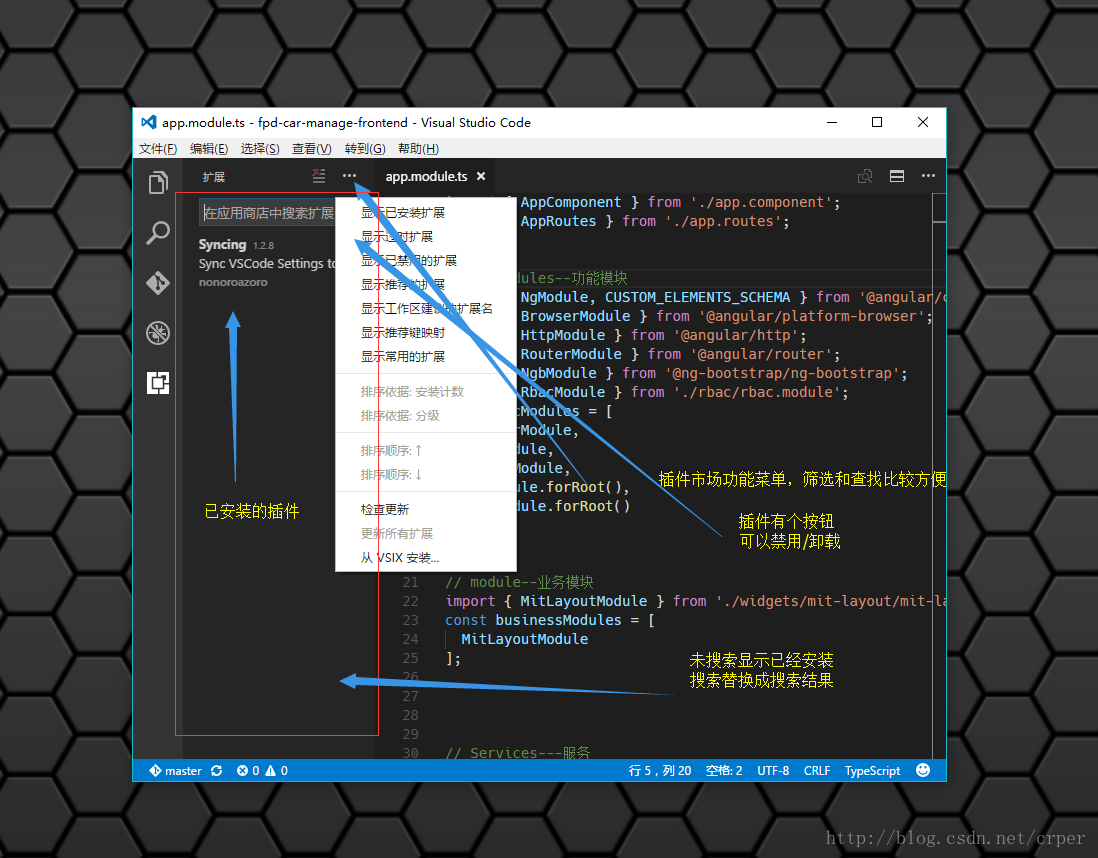Choose 更新所有扩展 menu item
Screen dimensions: 1098x858
[x=426, y=533]
